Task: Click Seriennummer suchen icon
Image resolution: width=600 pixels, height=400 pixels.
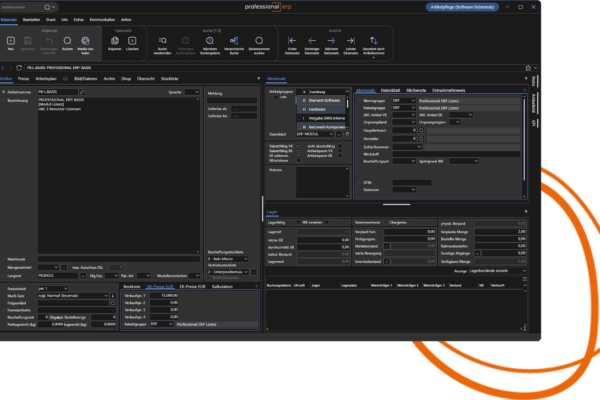Action: click(x=259, y=41)
